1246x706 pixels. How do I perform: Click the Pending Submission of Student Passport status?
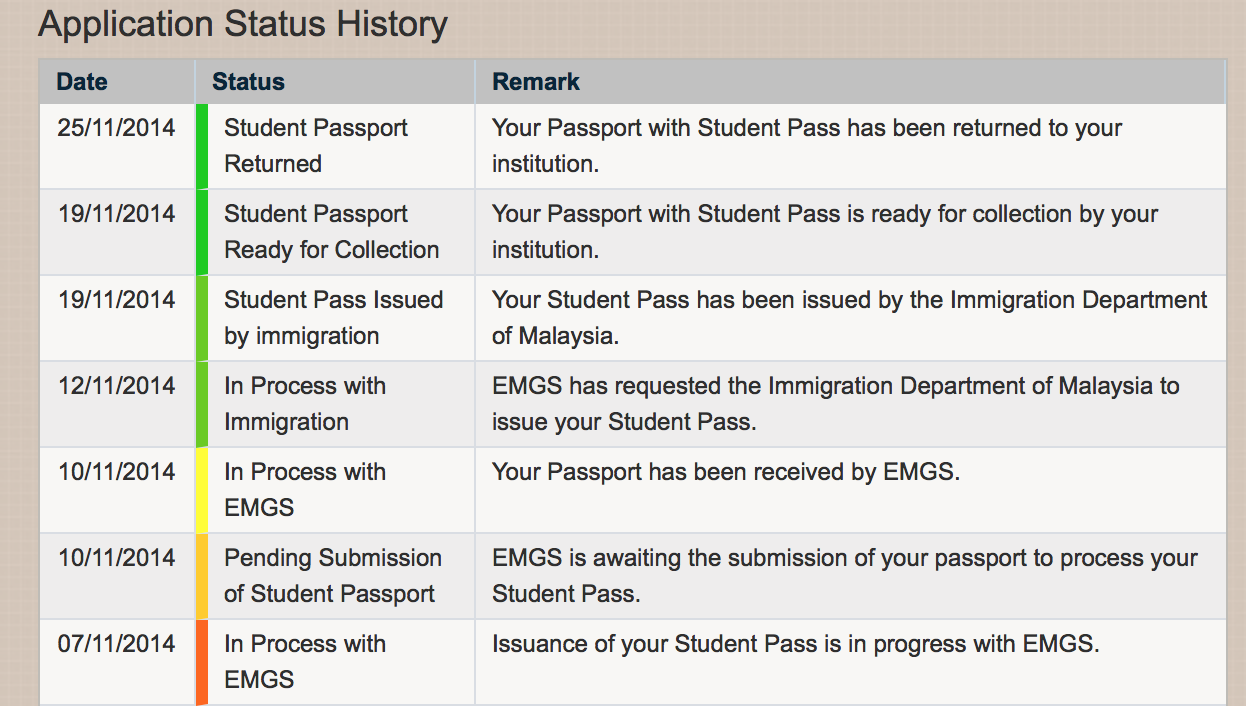pos(333,576)
